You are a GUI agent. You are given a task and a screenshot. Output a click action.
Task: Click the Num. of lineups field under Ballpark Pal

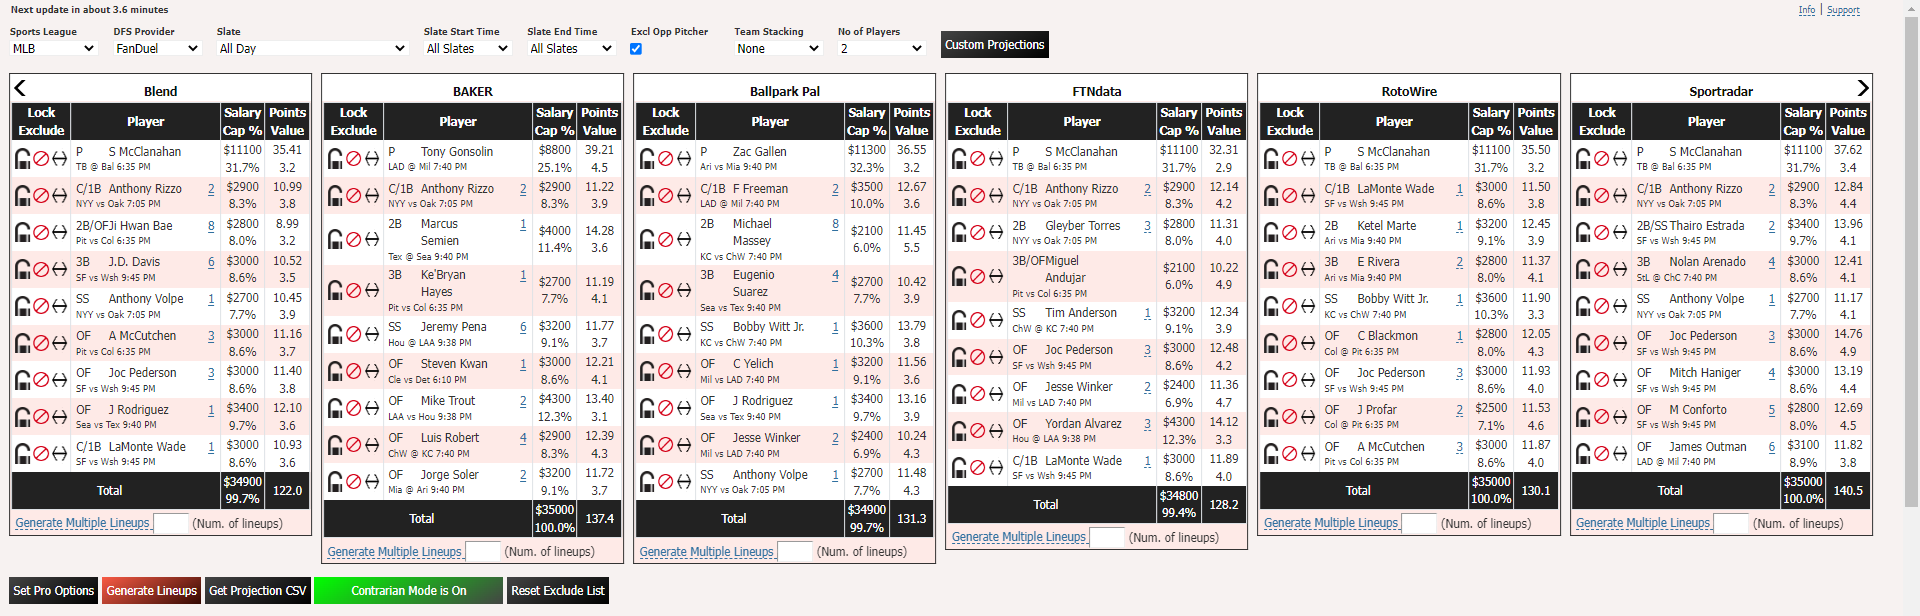[794, 551]
